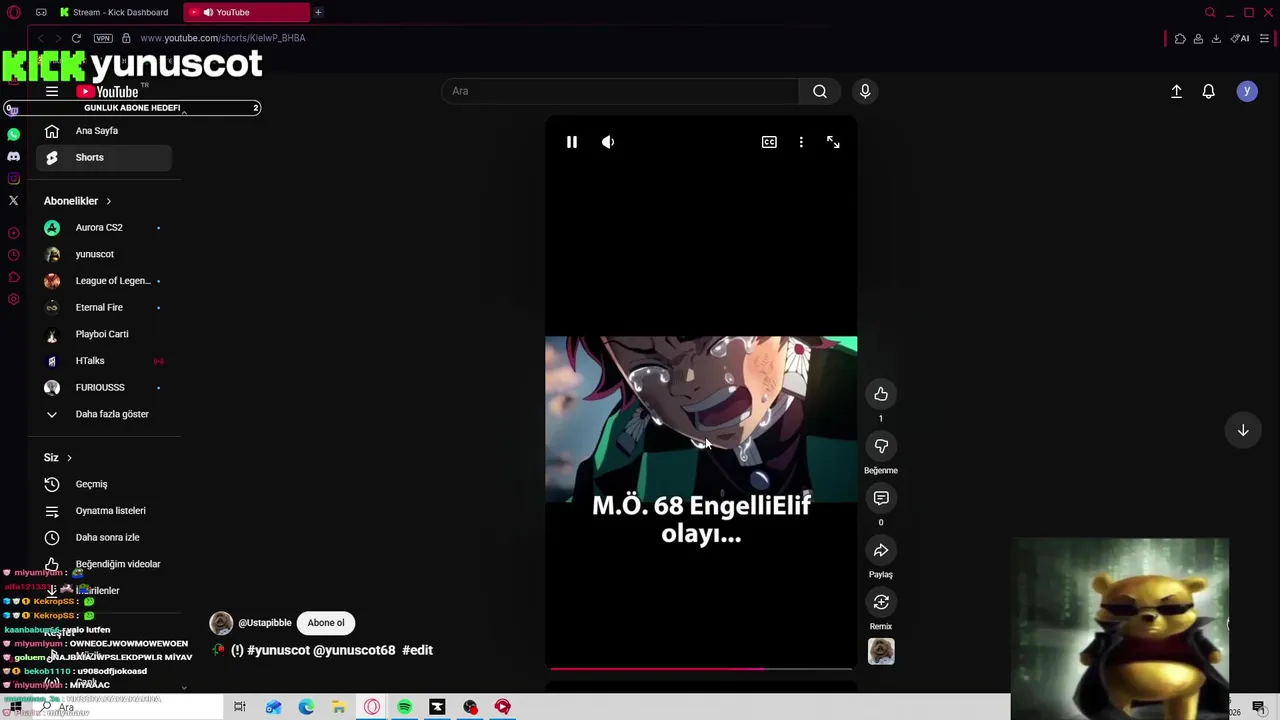Open Opera AI assistant button

pyautogui.click(x=1240, y=38)
